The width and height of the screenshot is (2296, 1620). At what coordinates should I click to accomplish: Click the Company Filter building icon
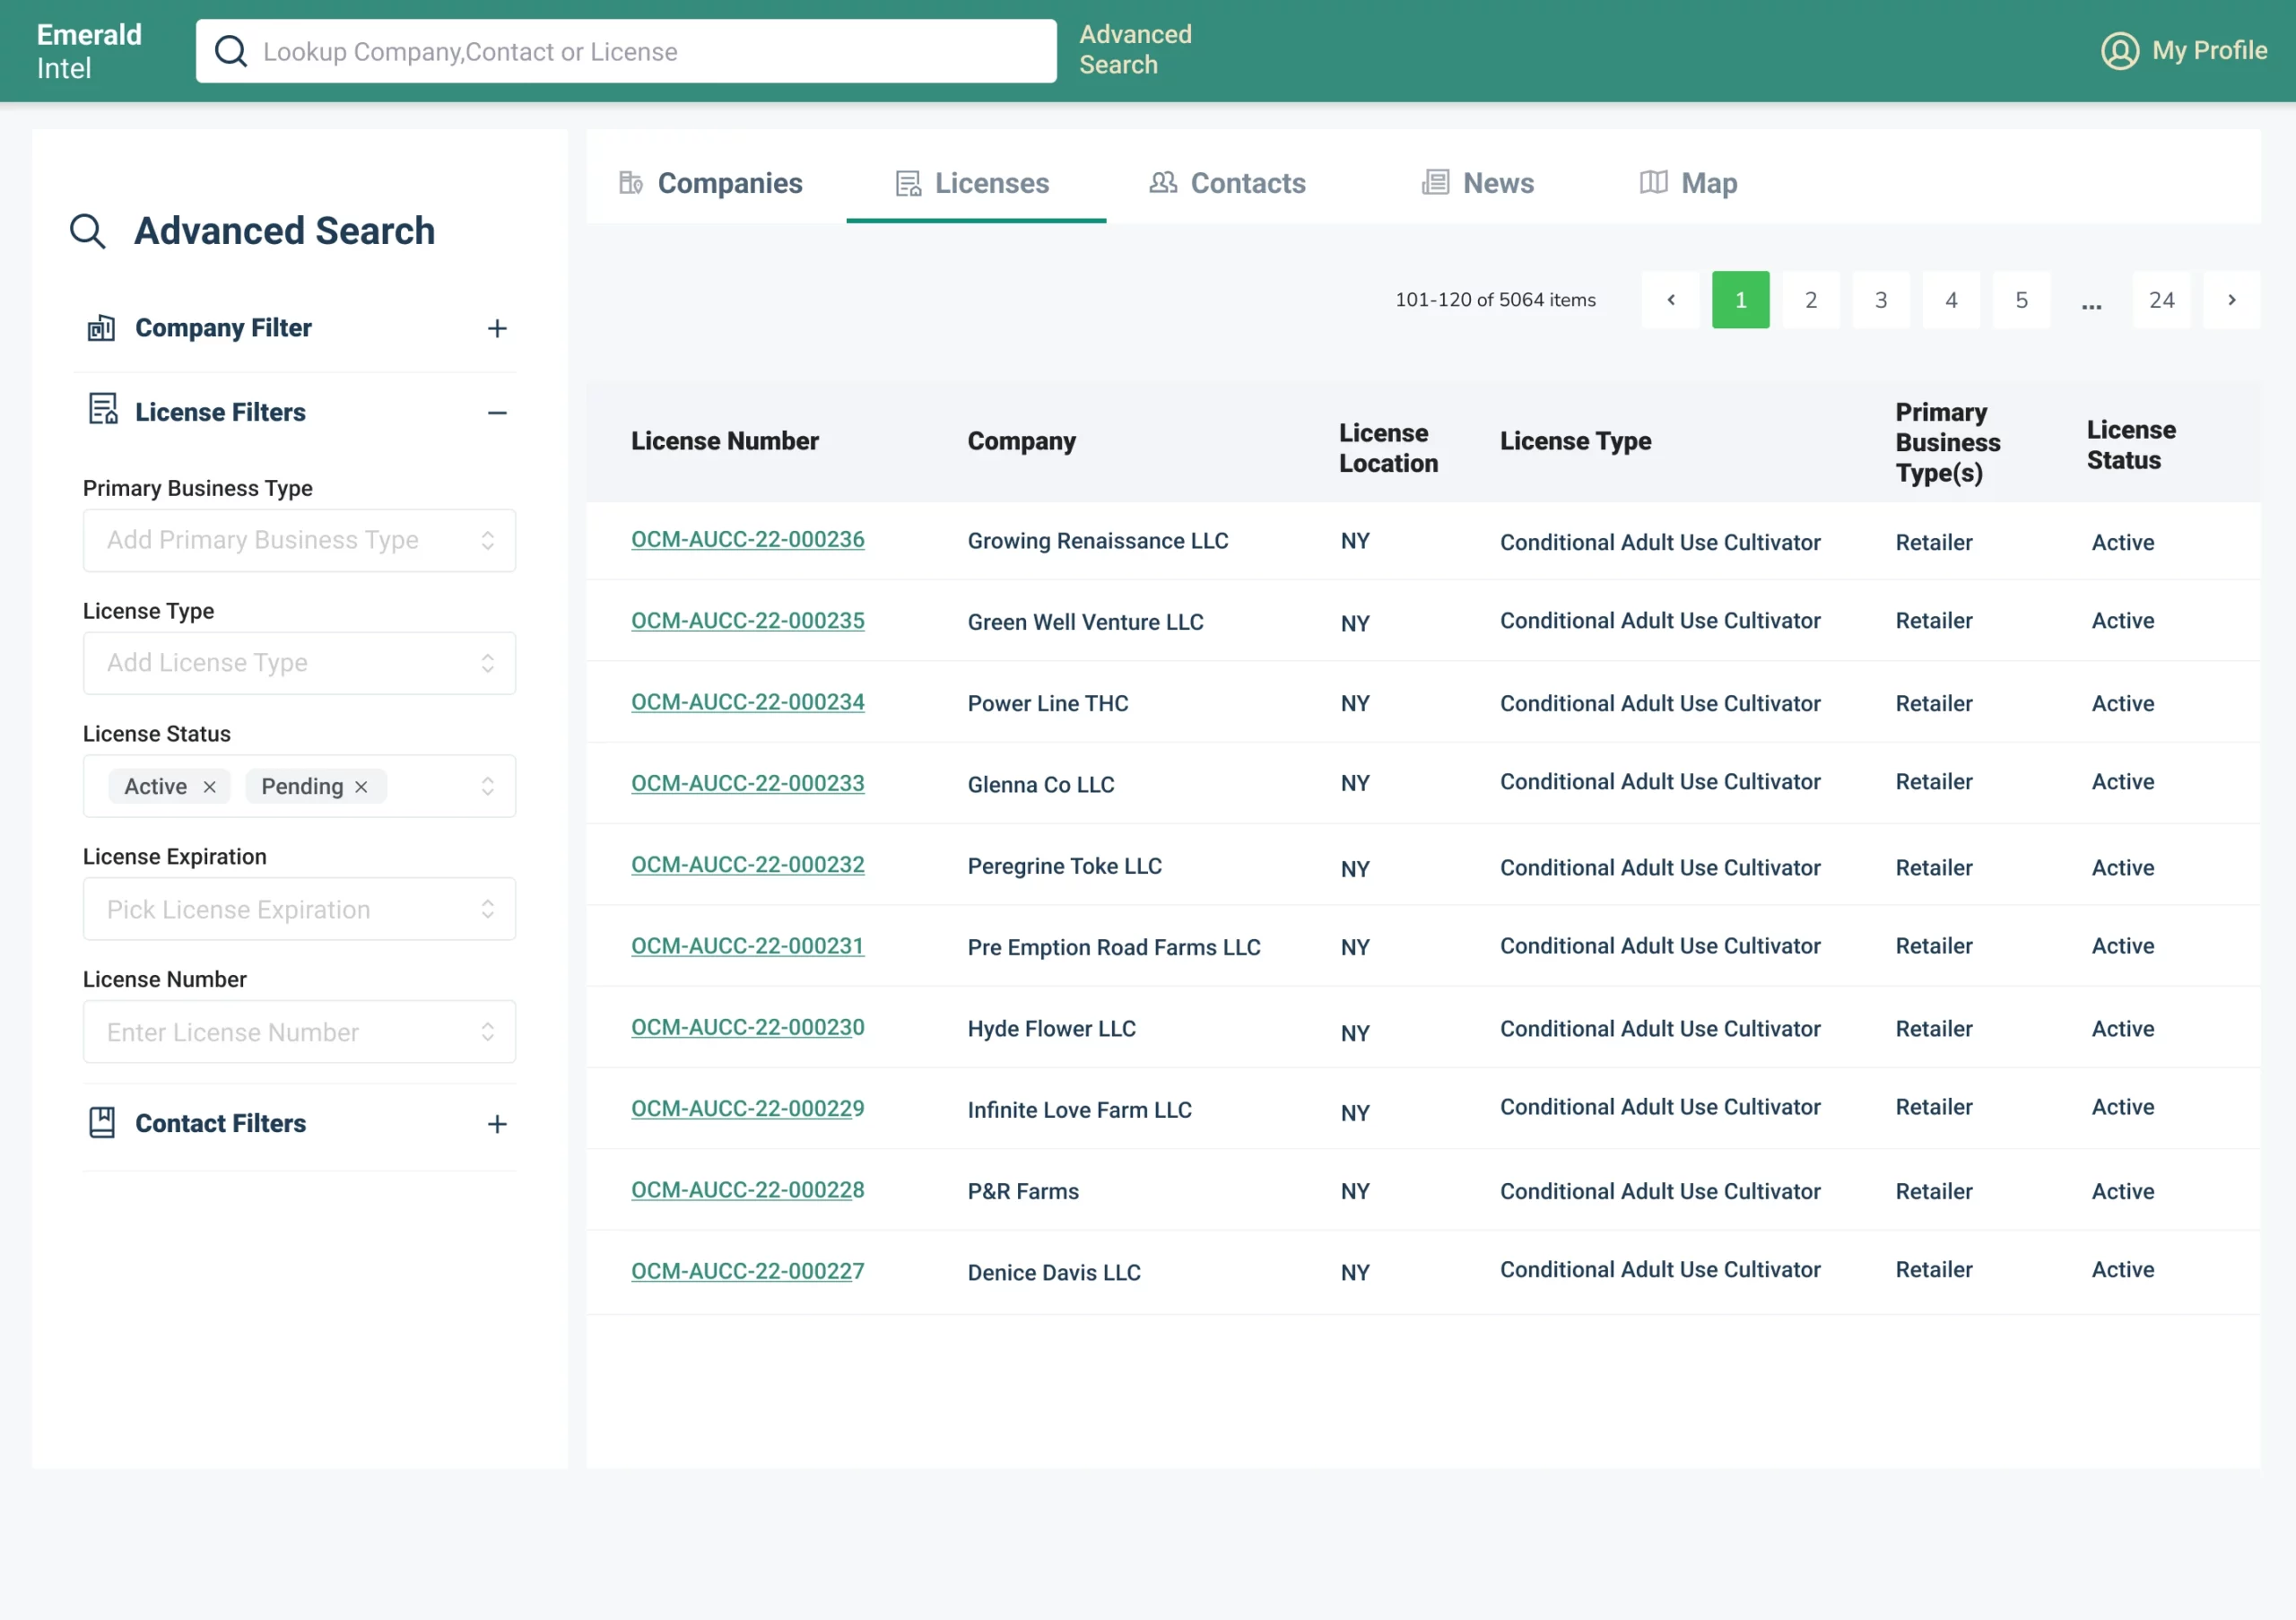tap(101, 328)
